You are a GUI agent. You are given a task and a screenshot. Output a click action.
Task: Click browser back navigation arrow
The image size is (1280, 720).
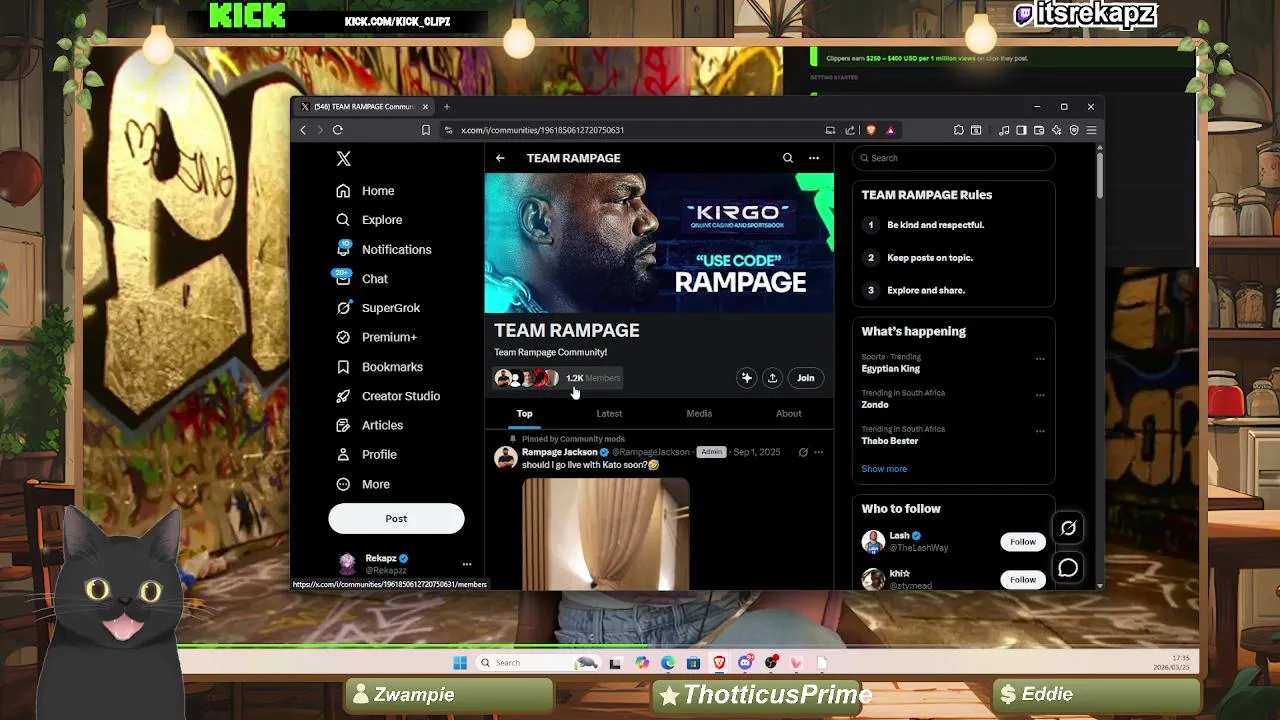pyautogui.click(x=303, y=130)
